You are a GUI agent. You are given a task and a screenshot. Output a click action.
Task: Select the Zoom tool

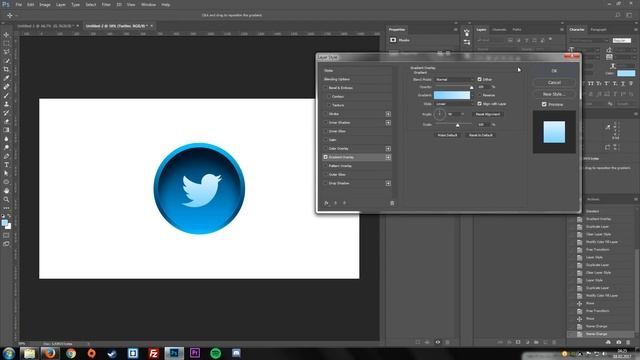click(6, 200)
